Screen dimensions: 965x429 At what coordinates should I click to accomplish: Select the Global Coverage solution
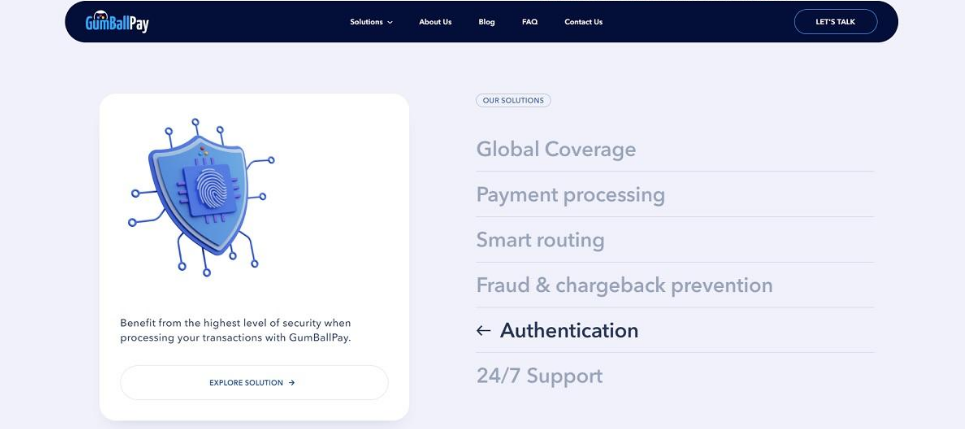[556, 149]
